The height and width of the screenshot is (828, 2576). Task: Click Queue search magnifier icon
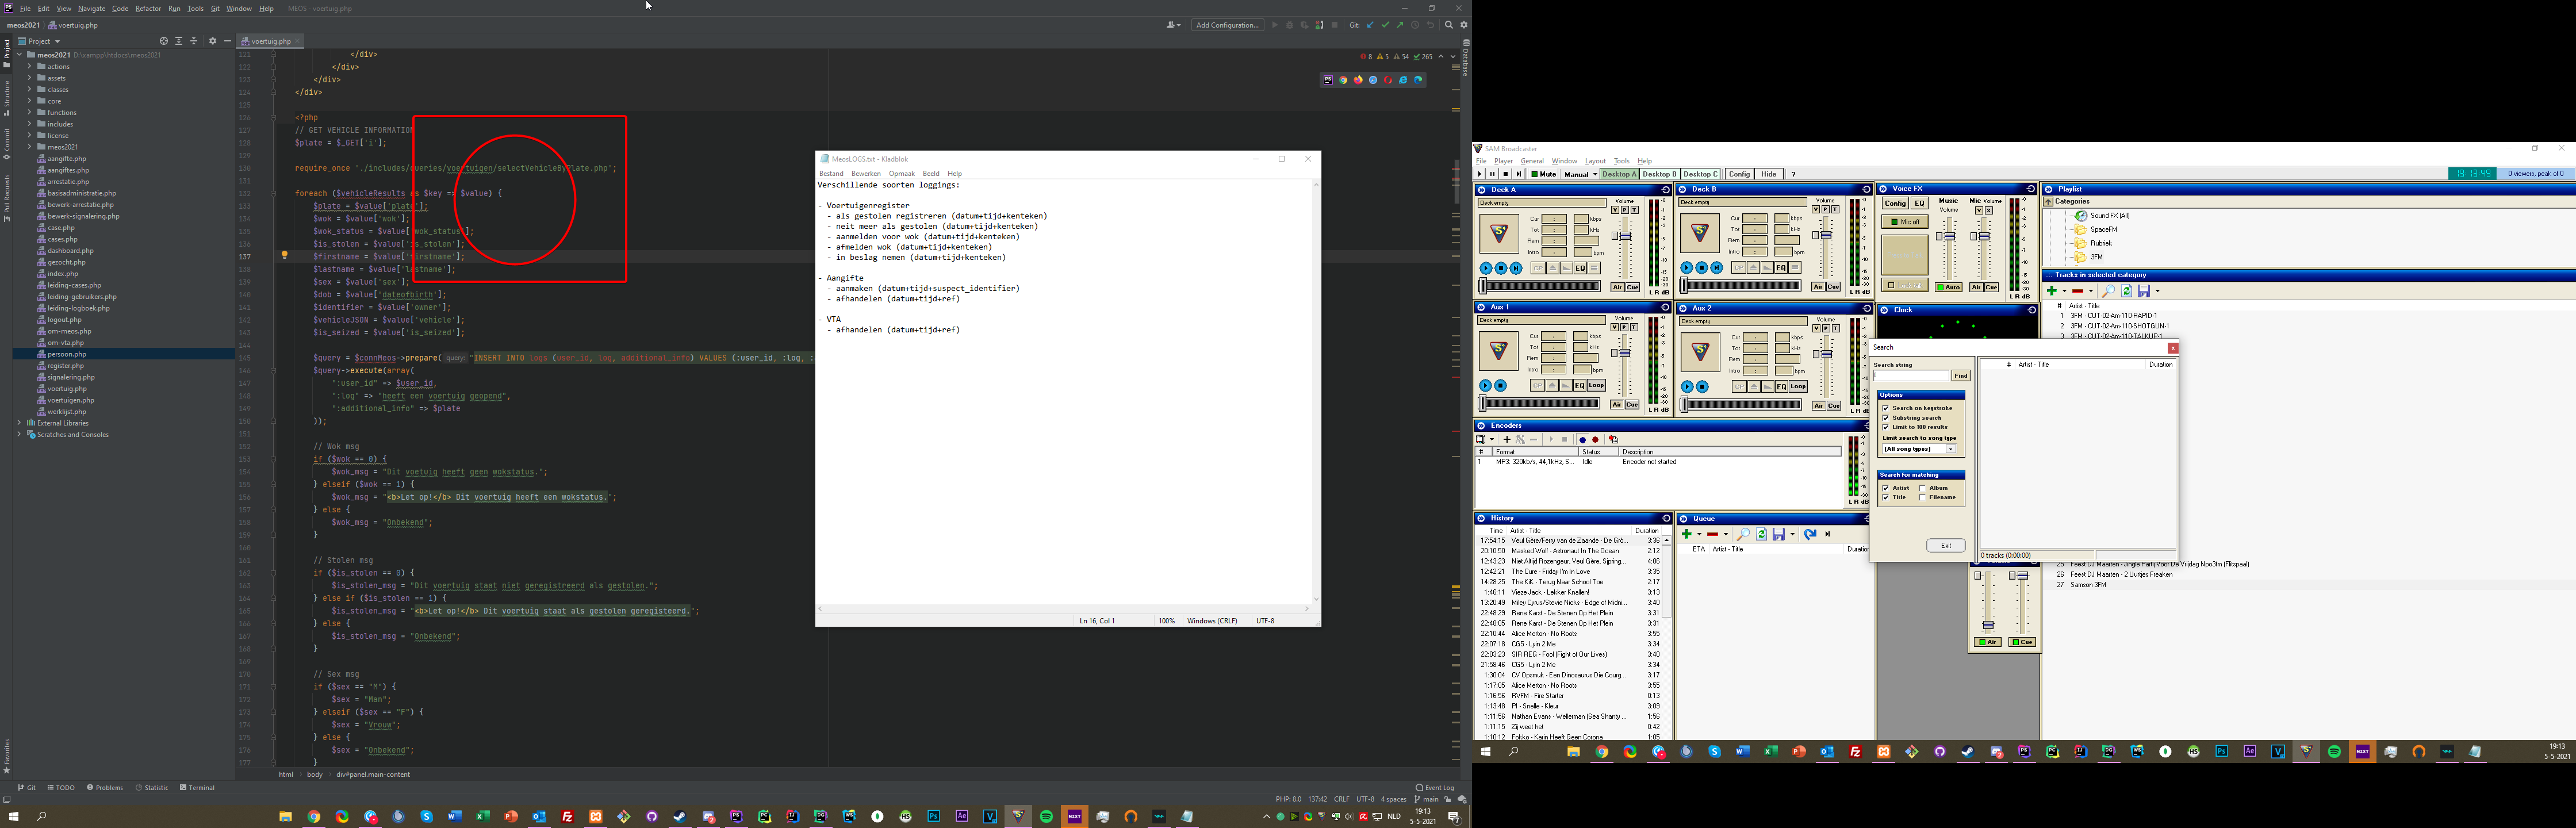[1743, 534]
